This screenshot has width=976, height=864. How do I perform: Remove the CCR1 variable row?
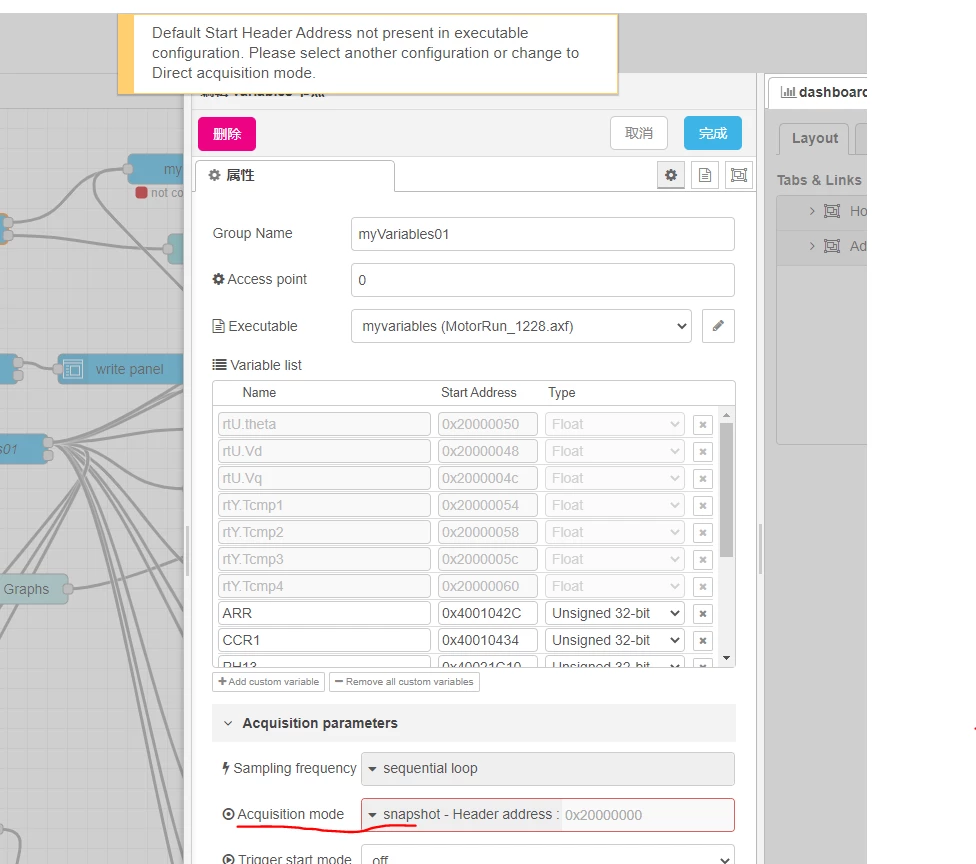click(x=703, y=641)
